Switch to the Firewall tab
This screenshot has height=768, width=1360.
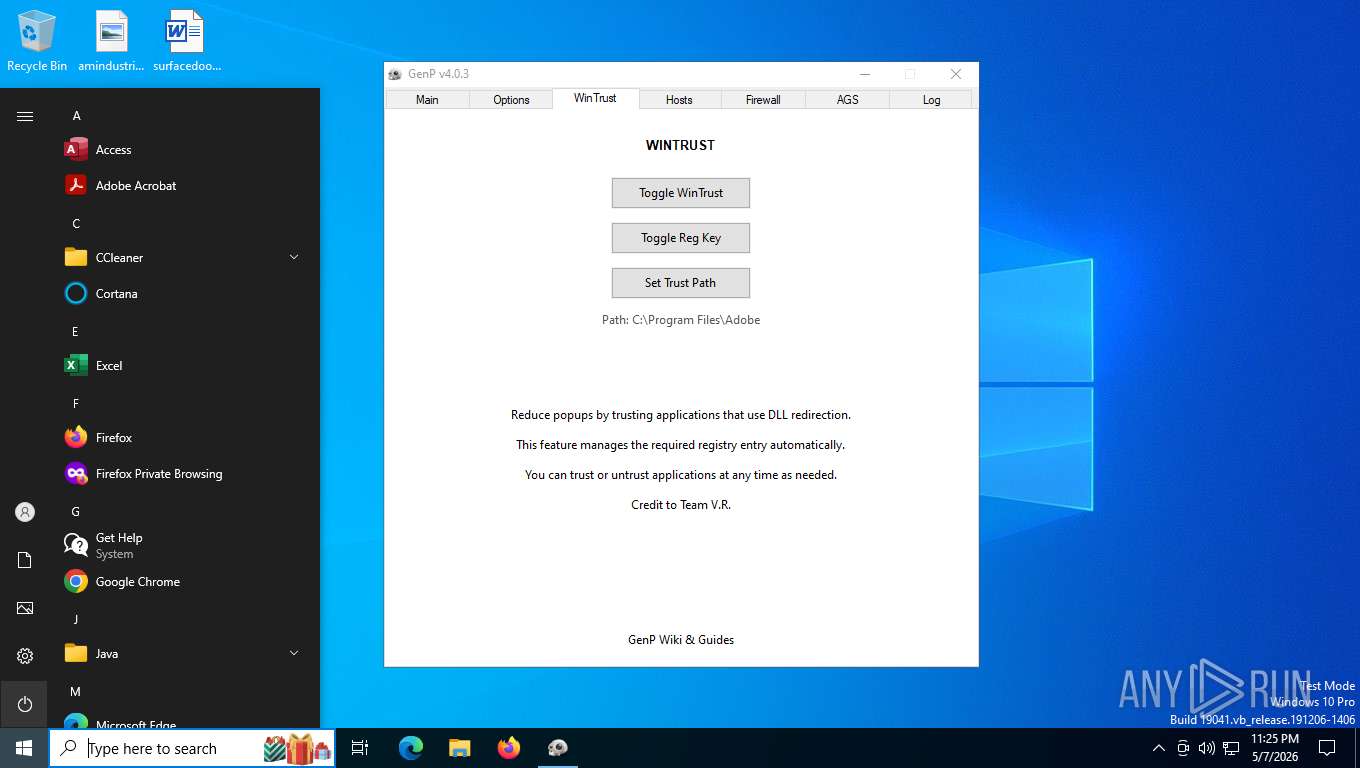(763, 99)
